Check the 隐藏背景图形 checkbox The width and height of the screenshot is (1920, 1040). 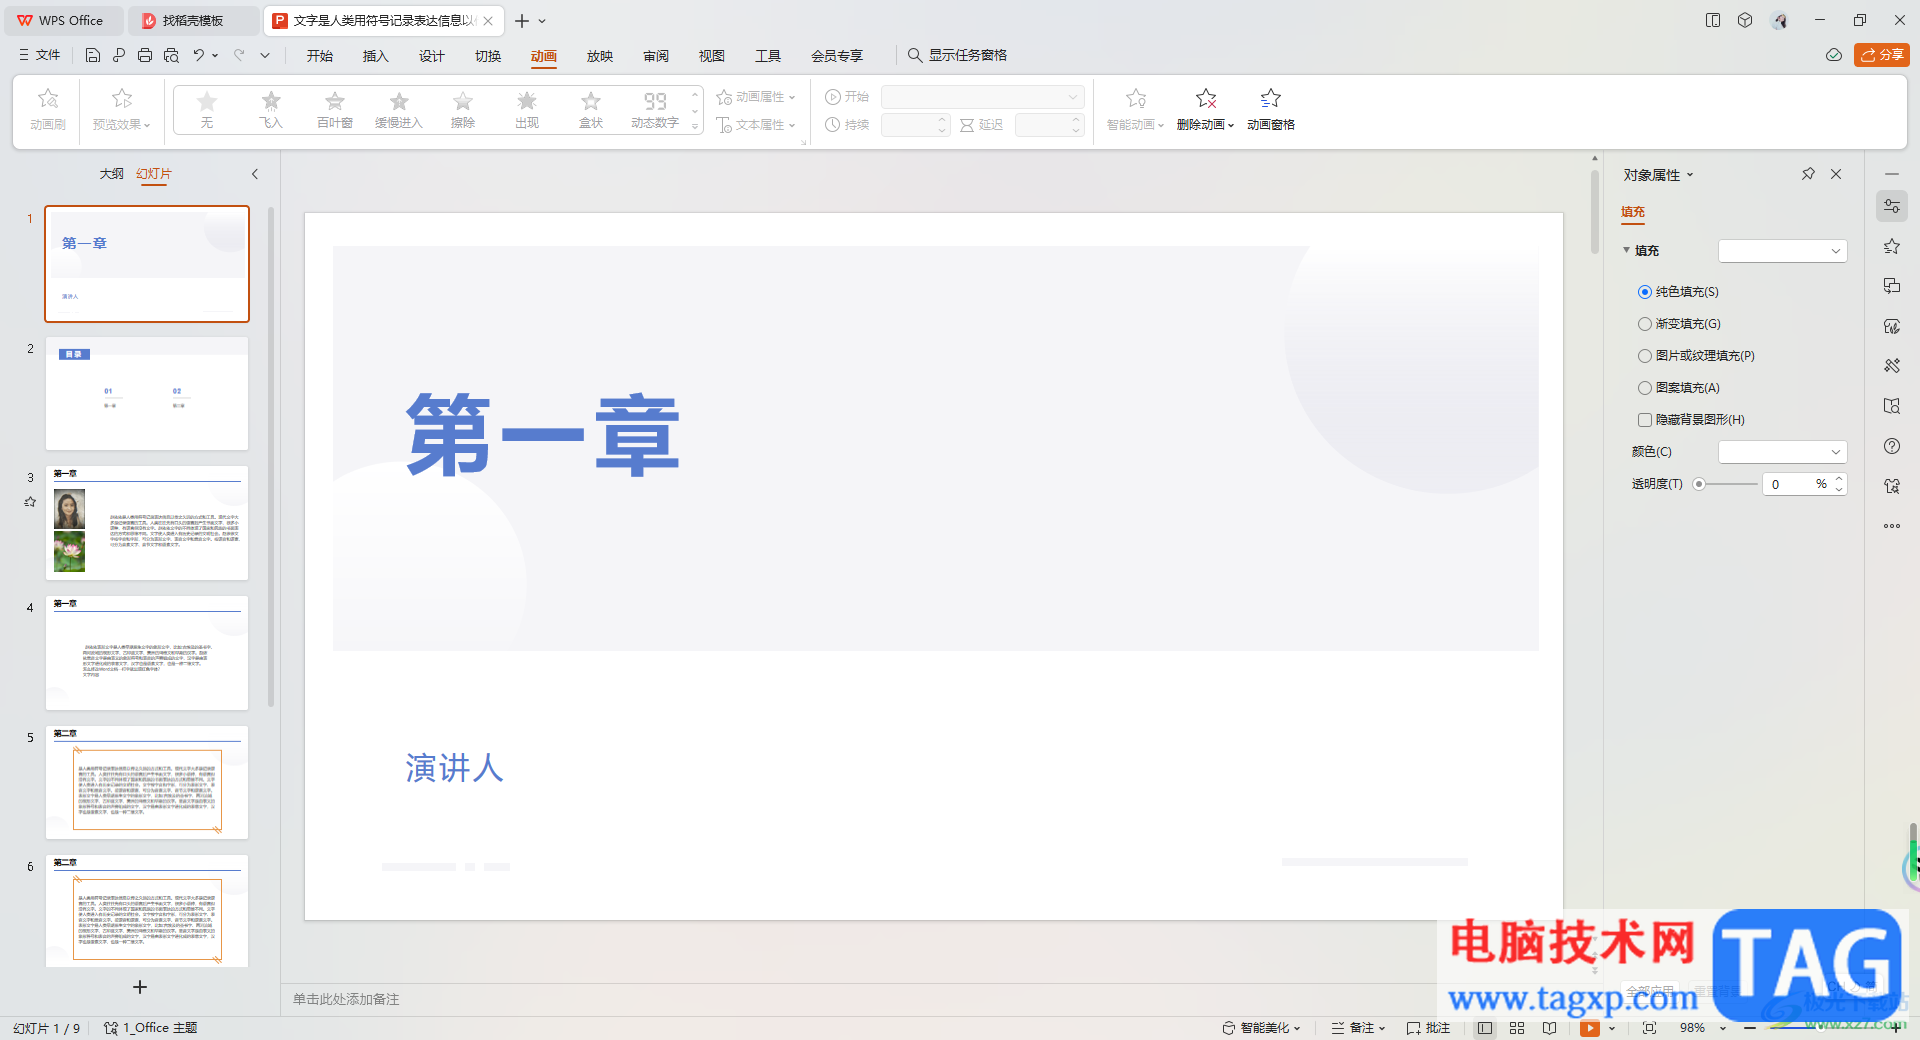pos(1645,420)
